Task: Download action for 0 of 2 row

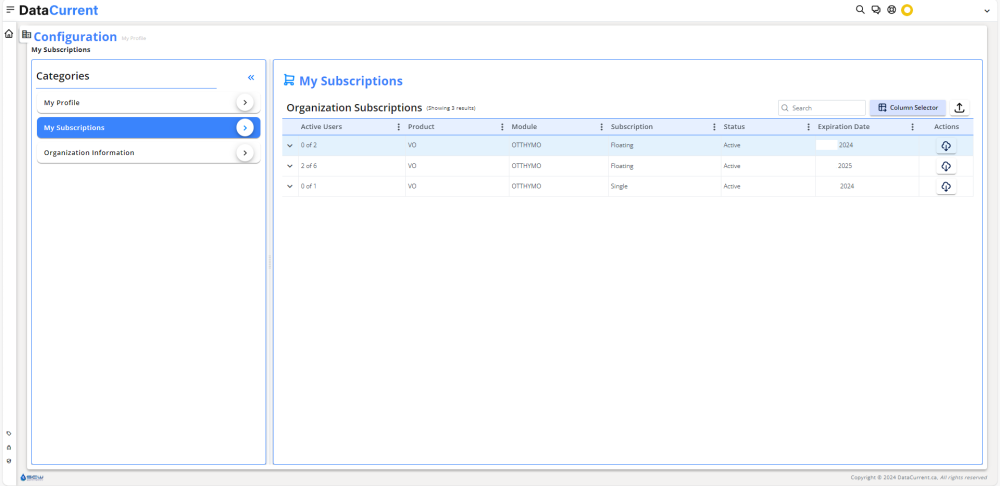Action: (x=946, y=146)
